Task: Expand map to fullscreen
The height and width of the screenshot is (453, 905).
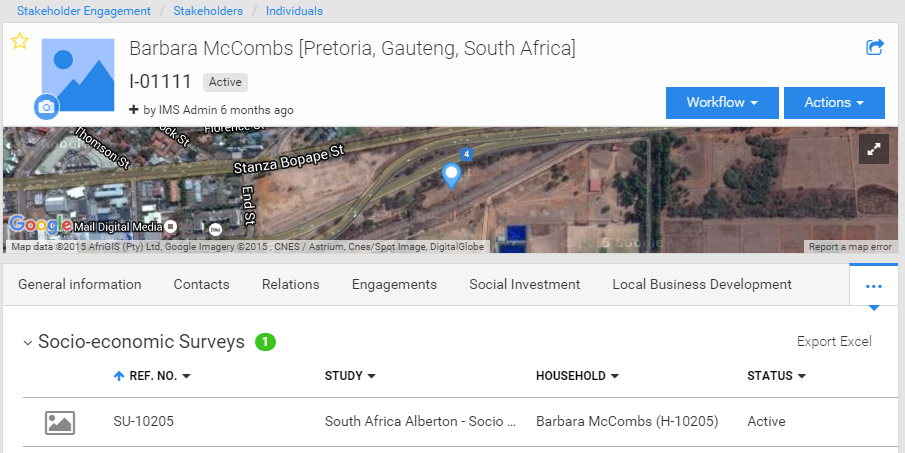Action: (x=874, y=149)
